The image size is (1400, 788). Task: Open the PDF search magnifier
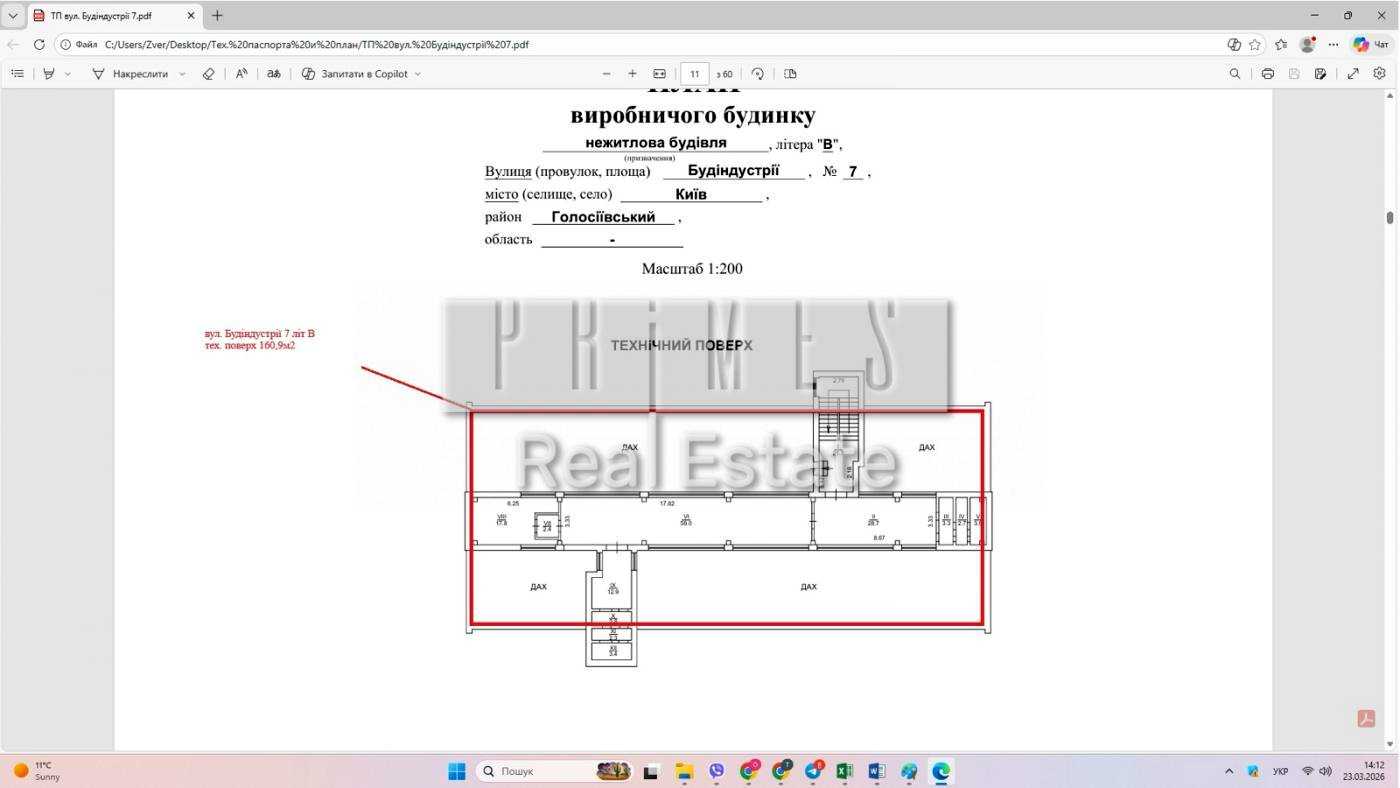(x=1235, y=74)
